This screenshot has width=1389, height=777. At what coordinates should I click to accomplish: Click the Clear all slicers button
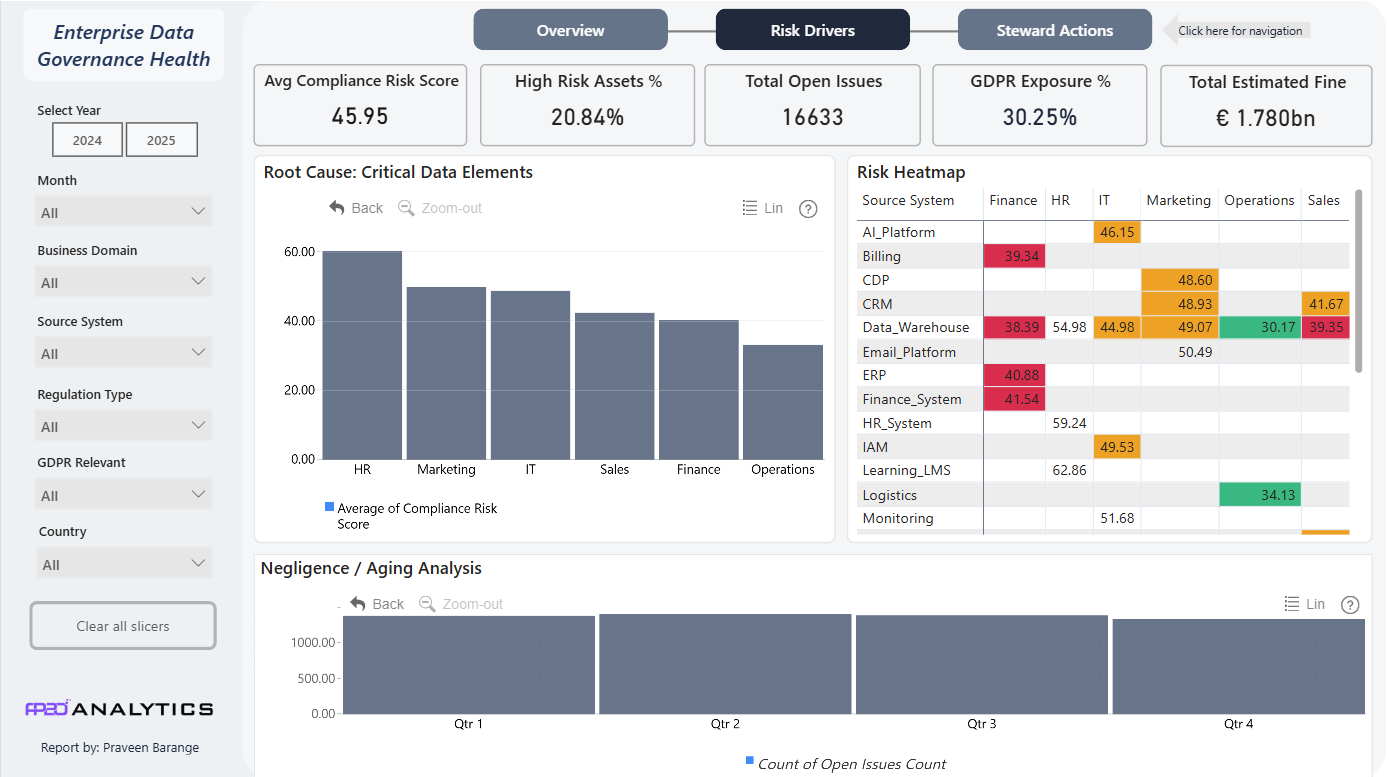coord(123,626)
